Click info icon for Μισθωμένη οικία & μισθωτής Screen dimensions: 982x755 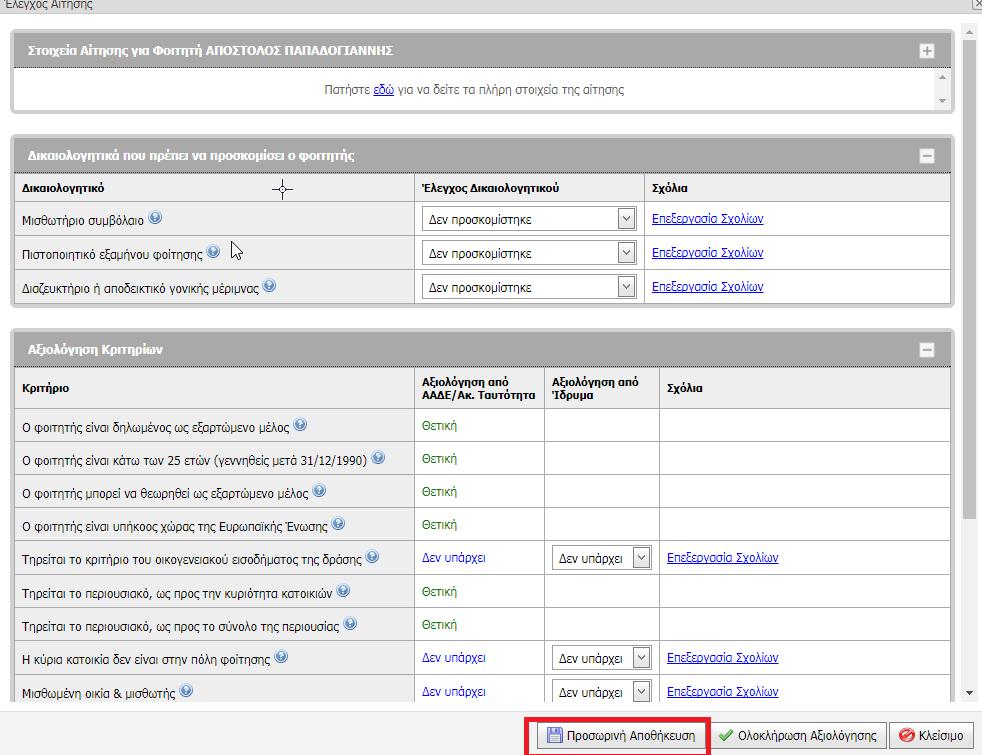pyautogui.click(x=186, y=691)
